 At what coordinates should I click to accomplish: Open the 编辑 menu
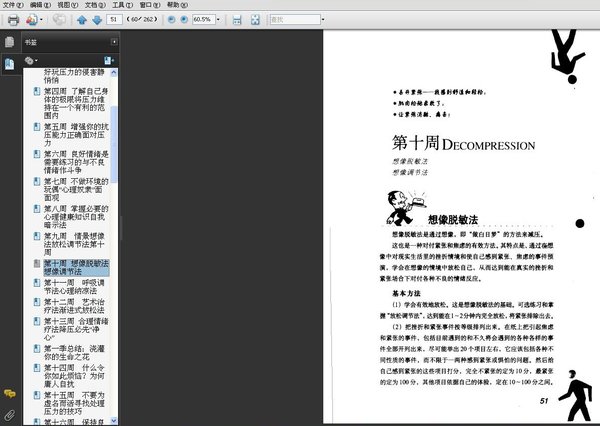[40, 5]
